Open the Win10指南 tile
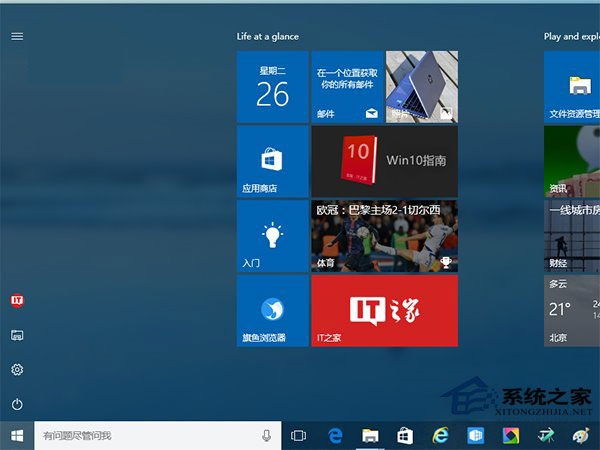 coord(385,161)
